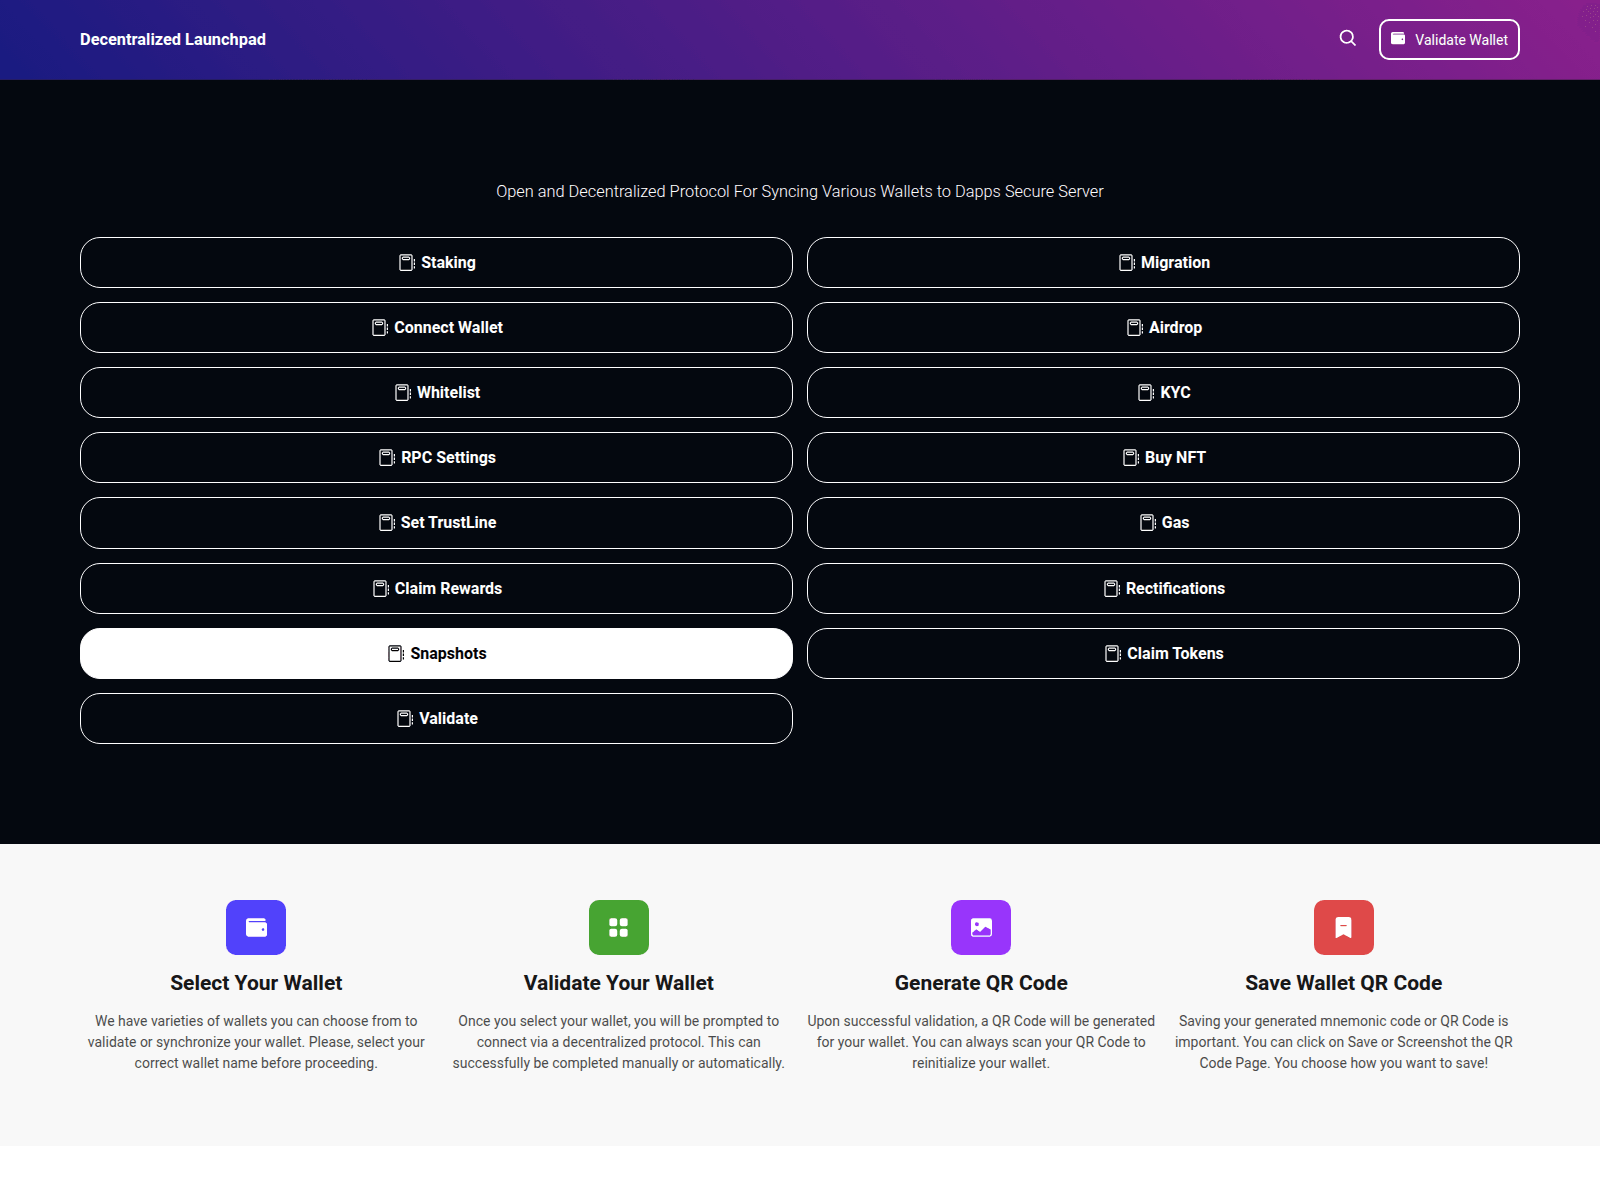Viewport: 1600px width, 1200px height.
Task: Select the Validate button in the list
Action: 436,718
